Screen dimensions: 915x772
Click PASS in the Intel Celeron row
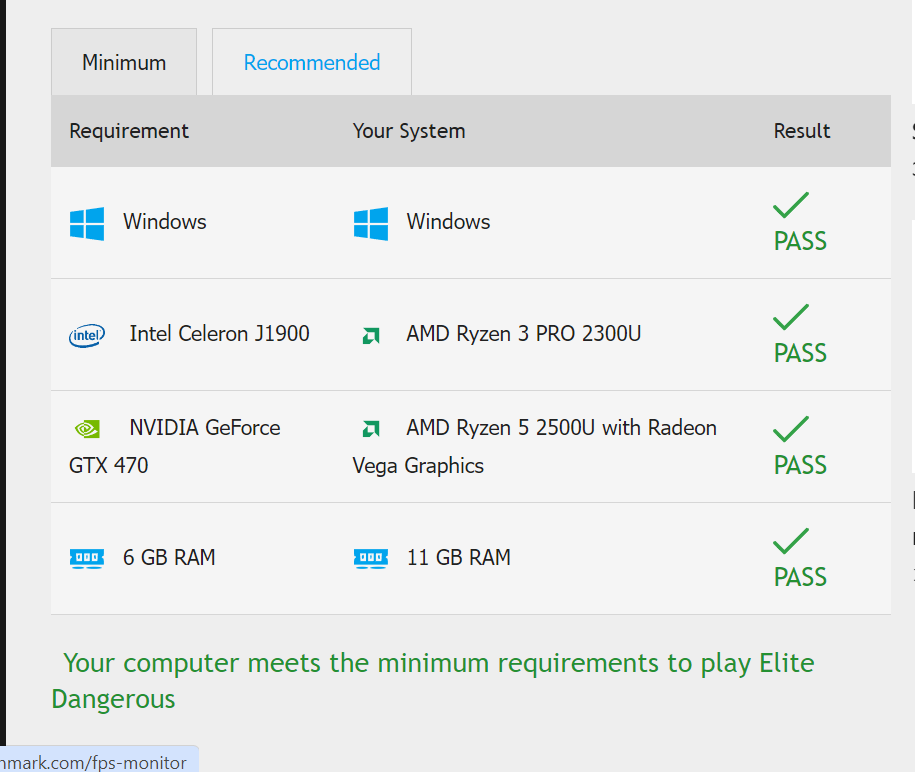click(800, 353)
